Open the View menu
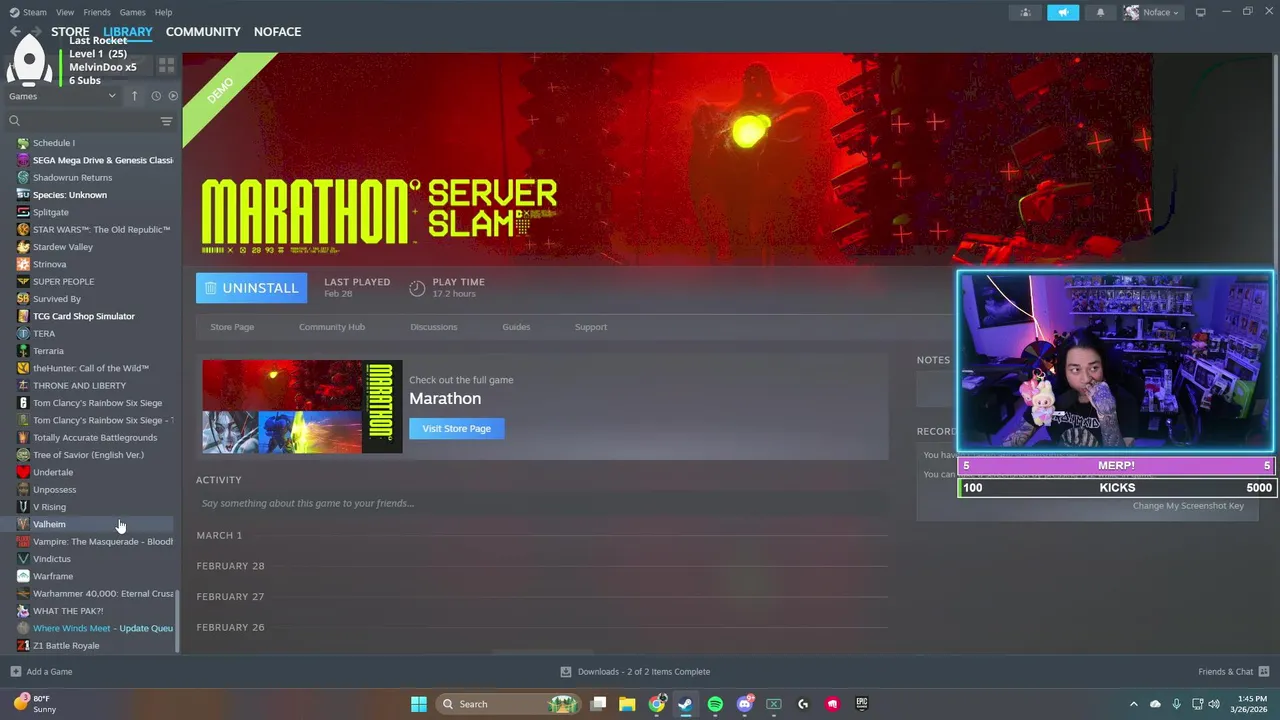Viewport: 1280px width, 720px height. [65, 12]
